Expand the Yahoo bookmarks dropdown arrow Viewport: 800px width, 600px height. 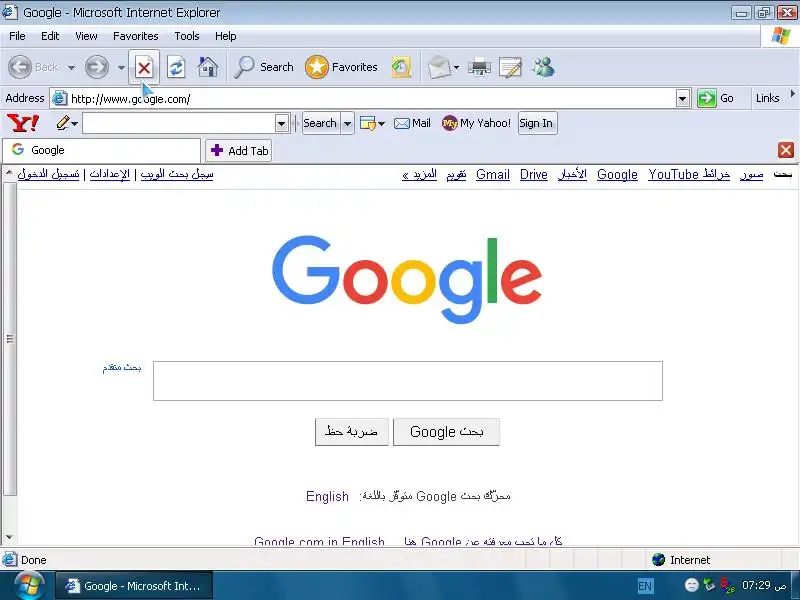(381, 123)
